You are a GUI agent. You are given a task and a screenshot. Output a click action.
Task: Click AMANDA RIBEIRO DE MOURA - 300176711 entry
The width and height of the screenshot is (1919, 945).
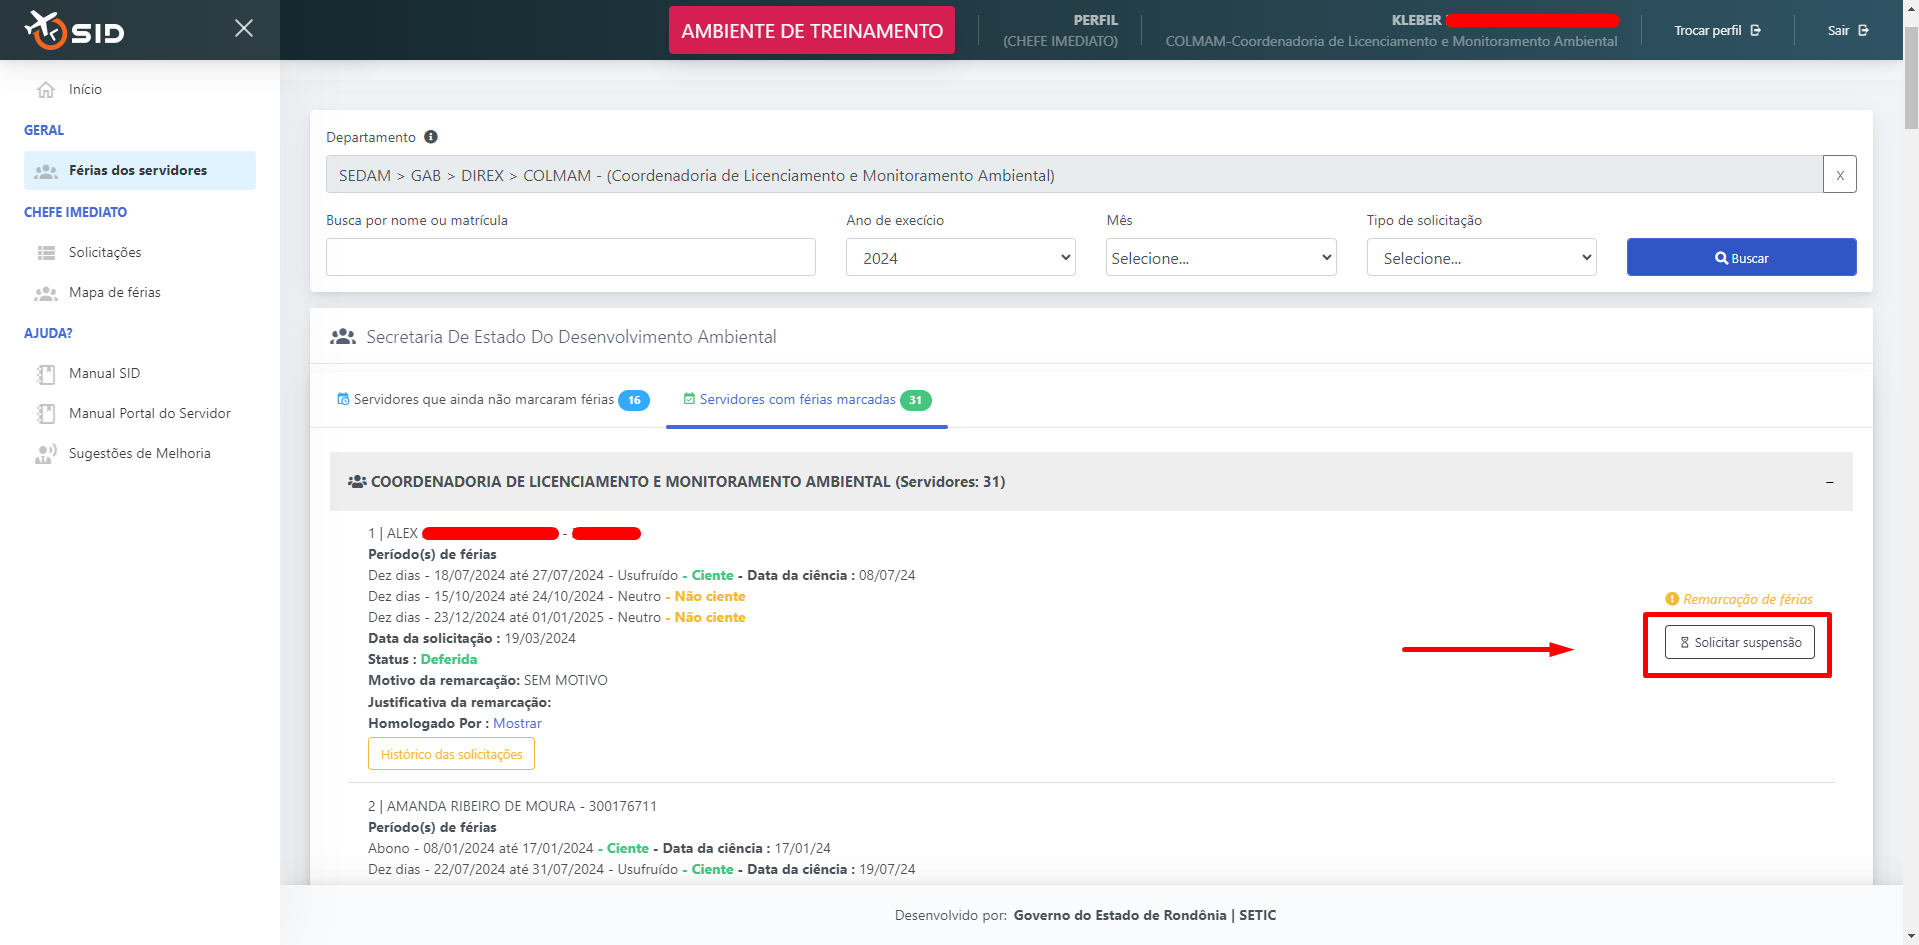512,806
